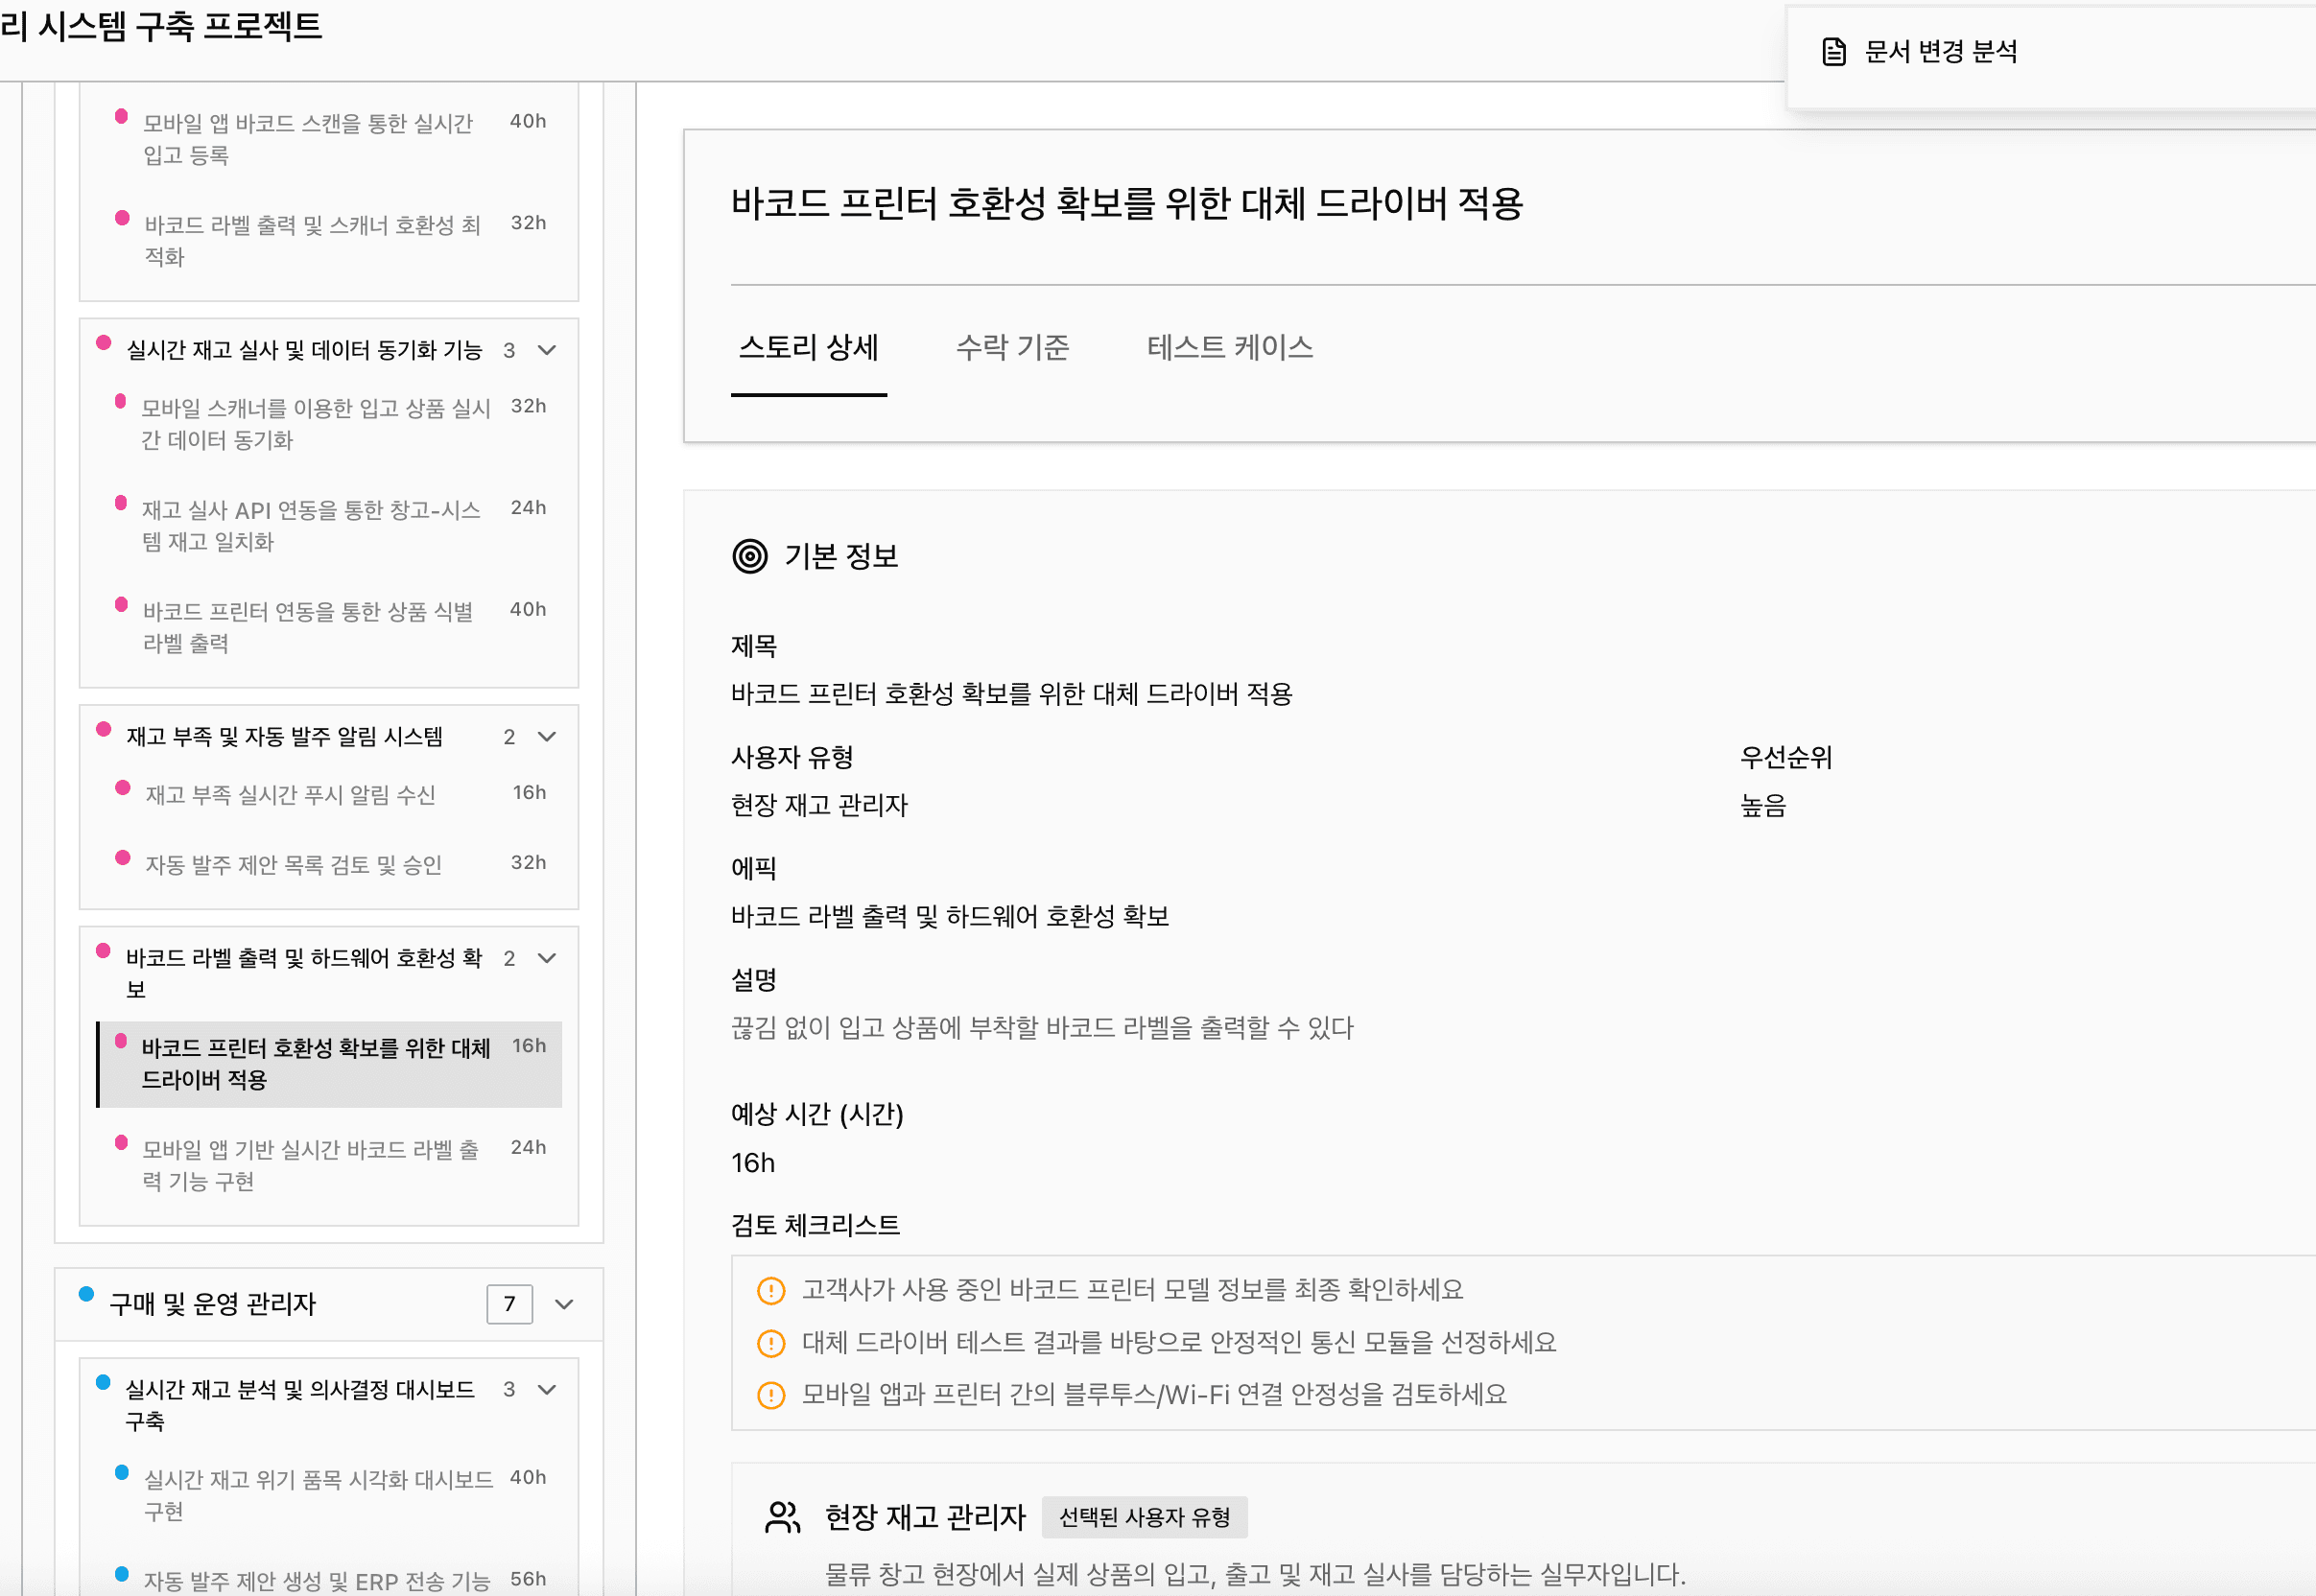Viewport: 2316px width, 1596px height.
Task: Click warning icon for 대체 드라이버 테스트 checklist item
Action: [771, 1343]
